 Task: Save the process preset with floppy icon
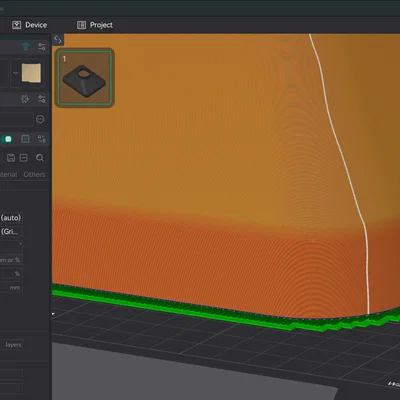tap(11, 158)
